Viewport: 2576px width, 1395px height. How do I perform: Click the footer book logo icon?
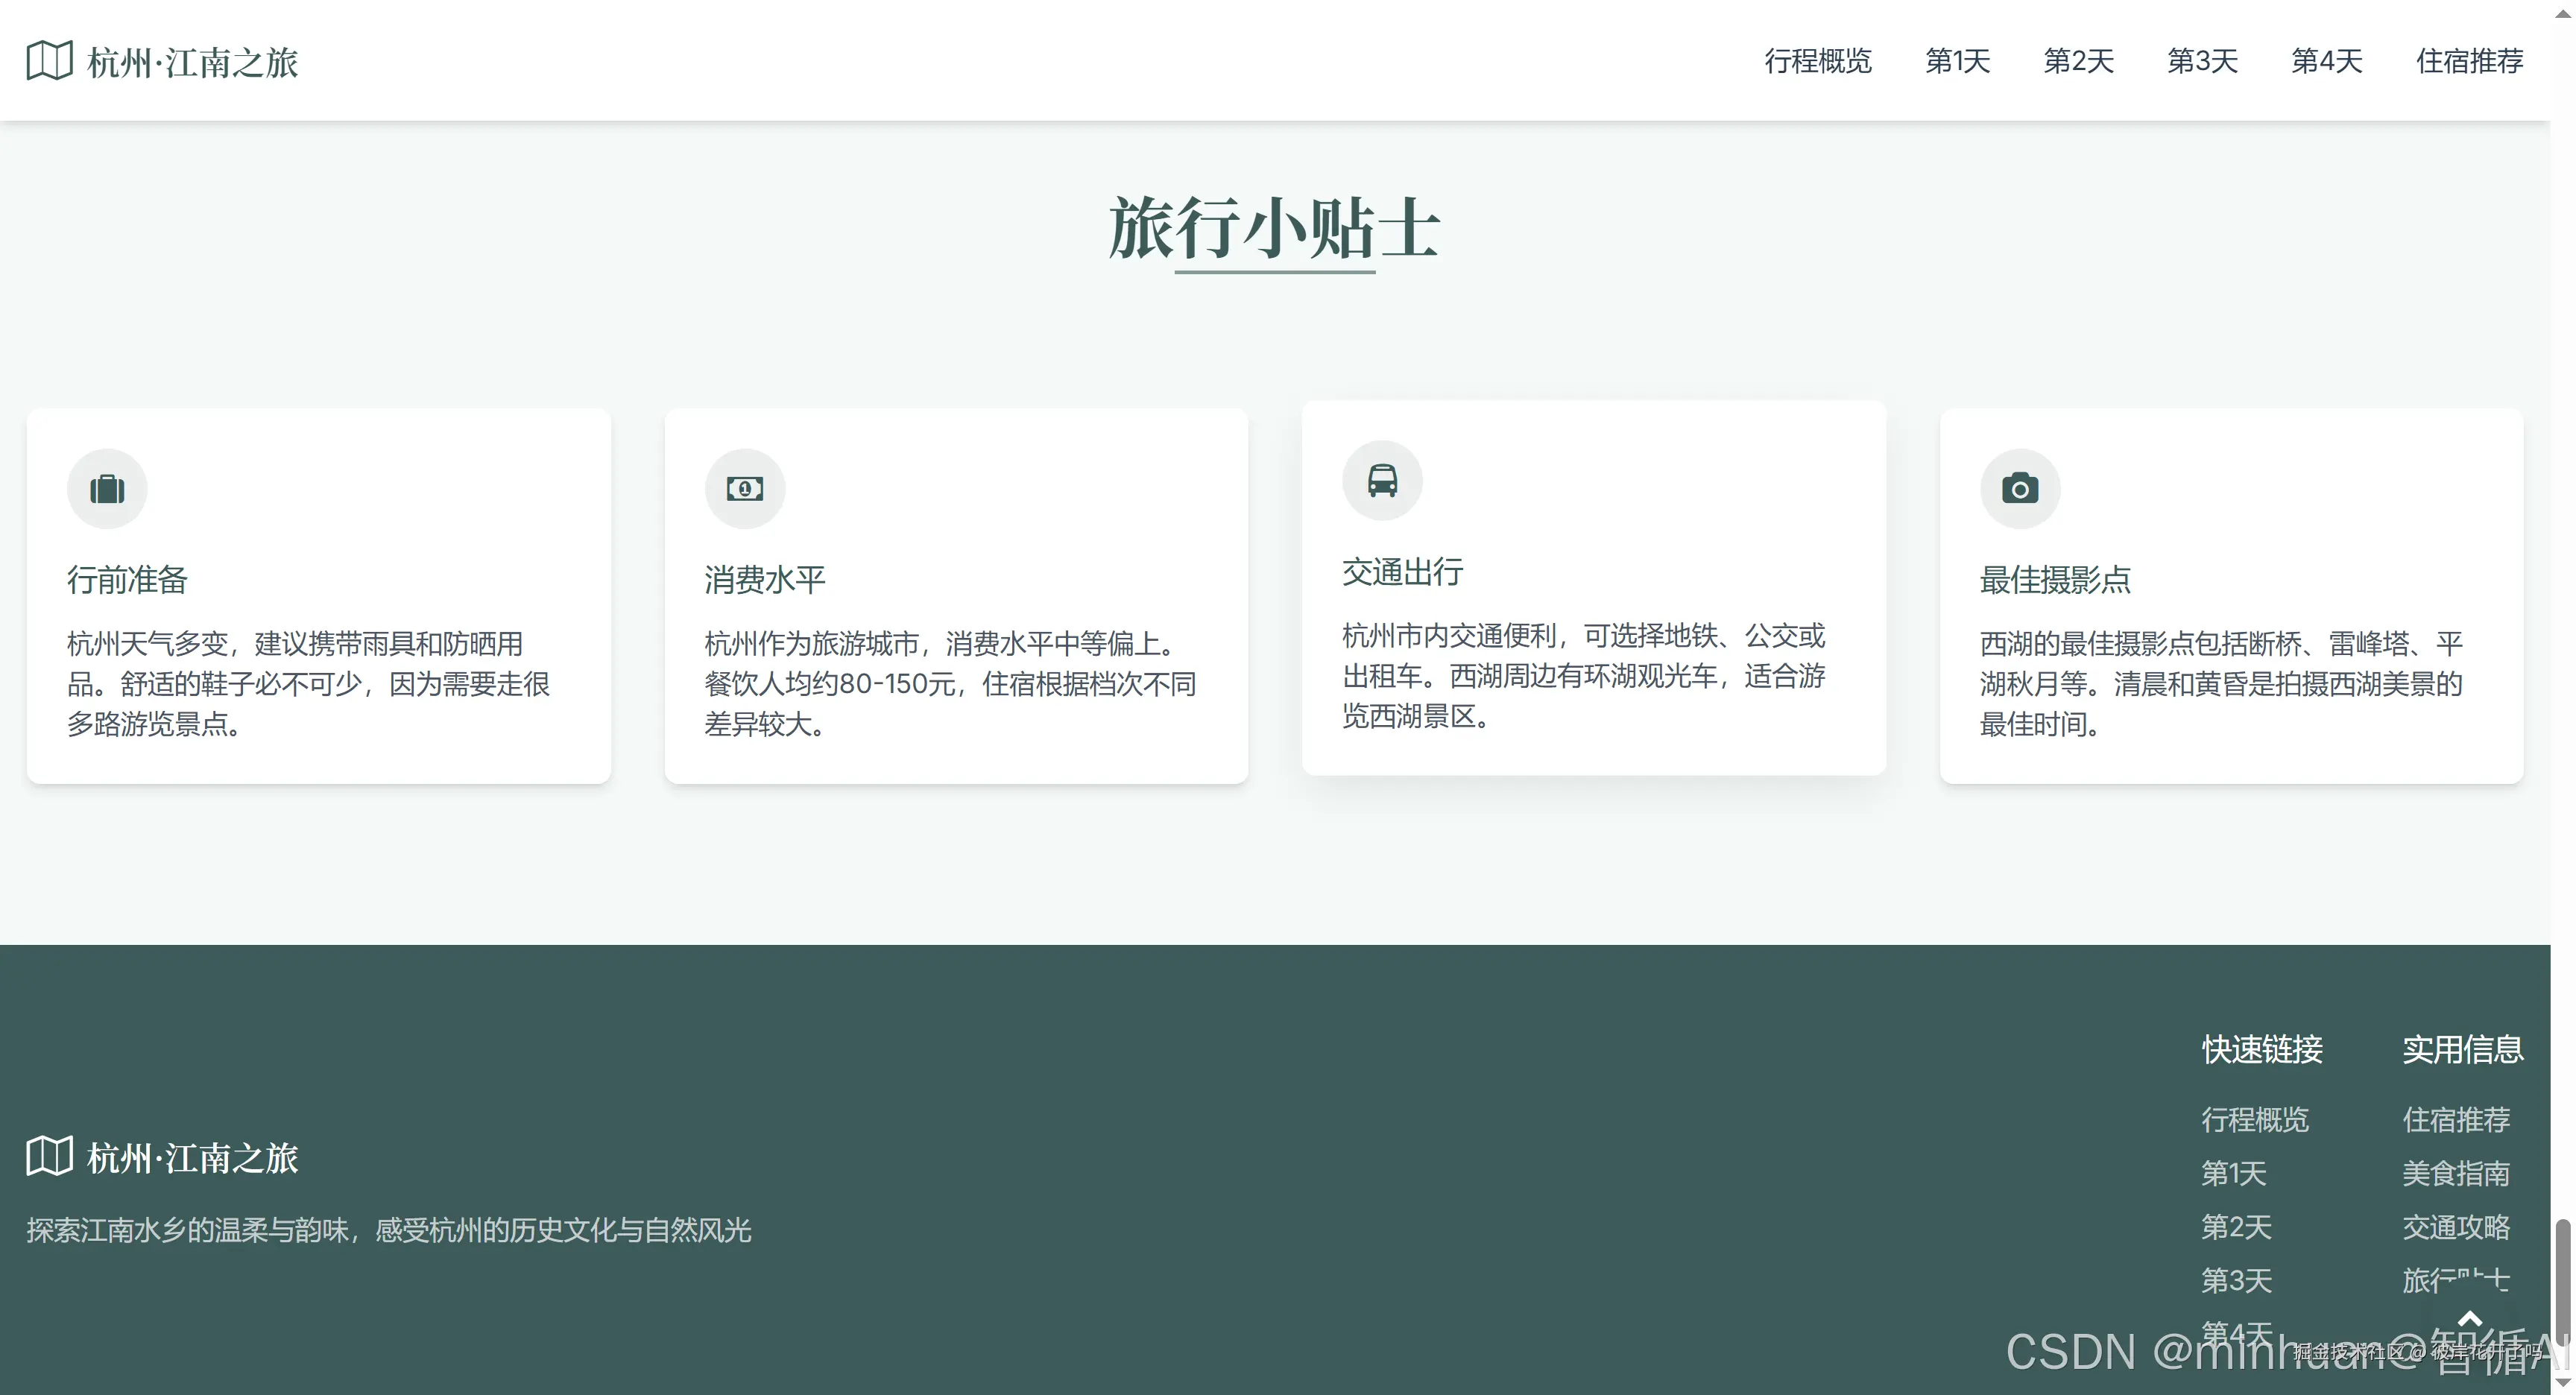(x=49, y=1157)
